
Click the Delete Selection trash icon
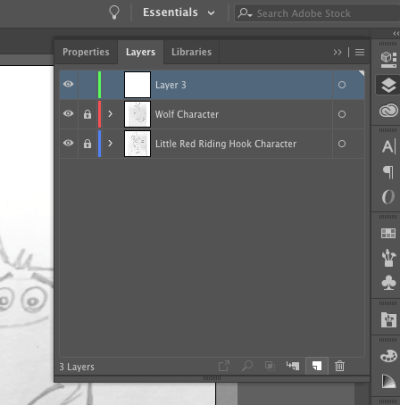pos(340,366)
